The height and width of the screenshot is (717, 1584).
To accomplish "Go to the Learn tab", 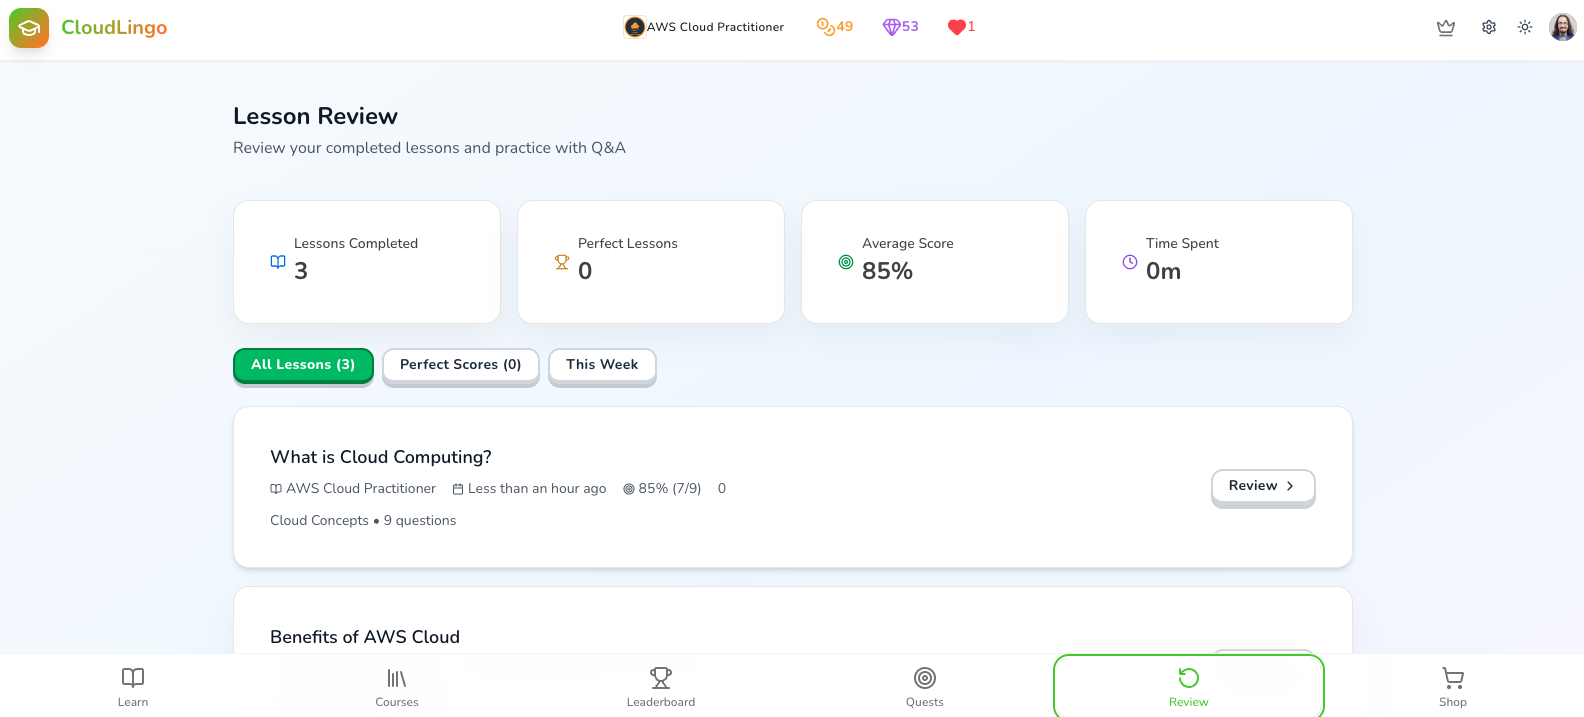I will (133, 686).
